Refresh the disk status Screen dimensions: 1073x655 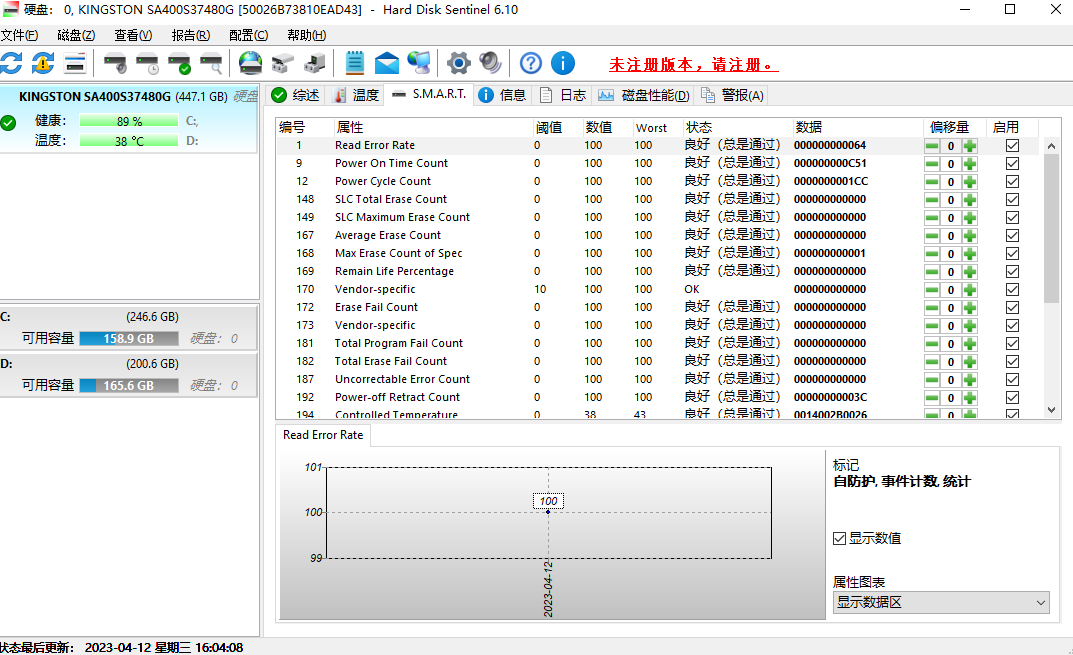(x=13, y=62)
